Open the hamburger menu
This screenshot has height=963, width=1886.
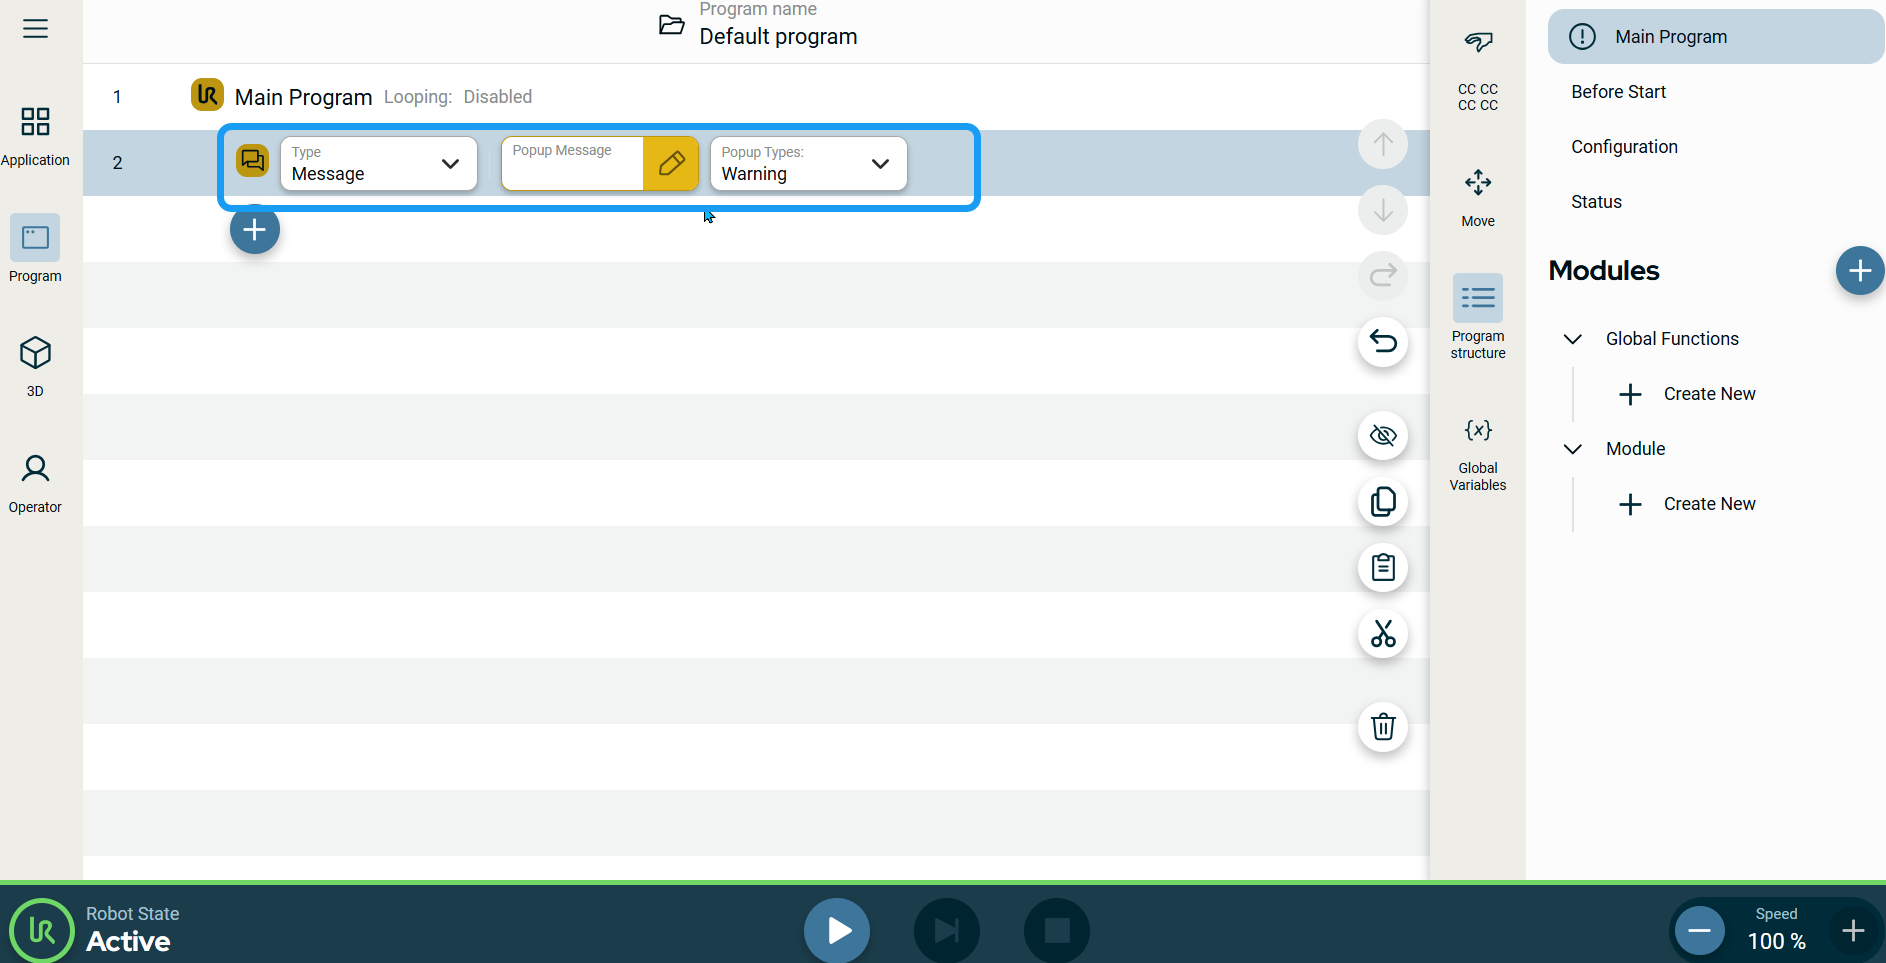[x=35, y=28]
